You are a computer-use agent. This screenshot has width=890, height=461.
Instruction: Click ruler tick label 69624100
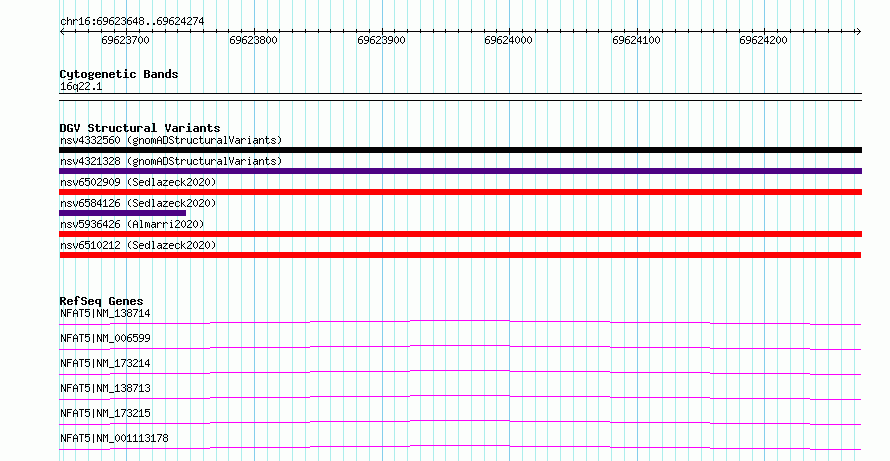click(636, 40)
